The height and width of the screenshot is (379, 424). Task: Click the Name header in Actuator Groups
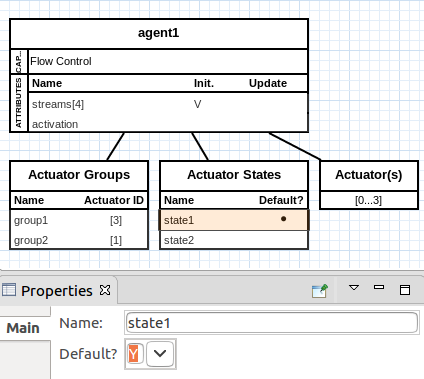click(29, 200)
